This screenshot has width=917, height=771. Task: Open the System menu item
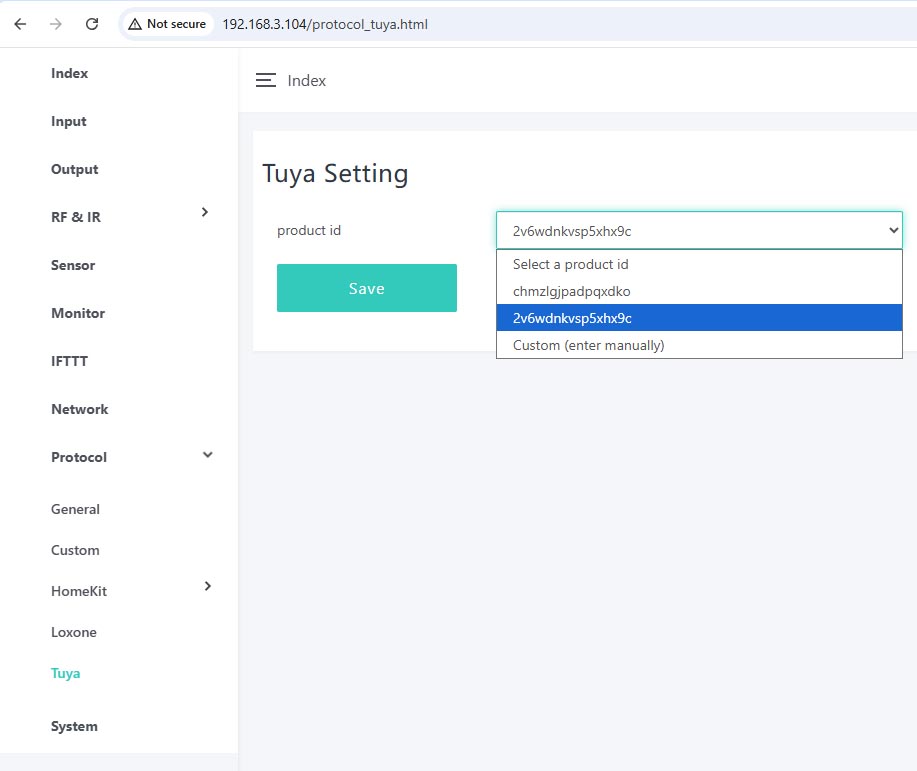tap(74, 726)
